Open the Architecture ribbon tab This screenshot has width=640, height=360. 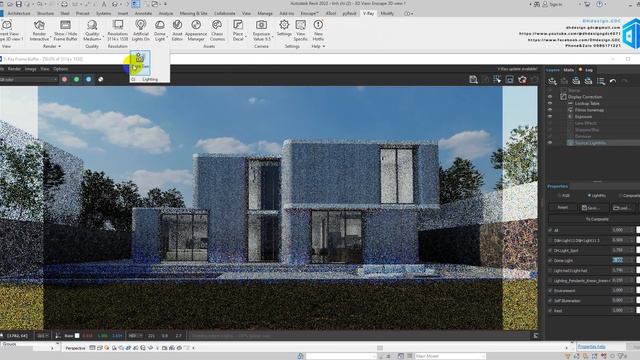click(x=19, y=13)
